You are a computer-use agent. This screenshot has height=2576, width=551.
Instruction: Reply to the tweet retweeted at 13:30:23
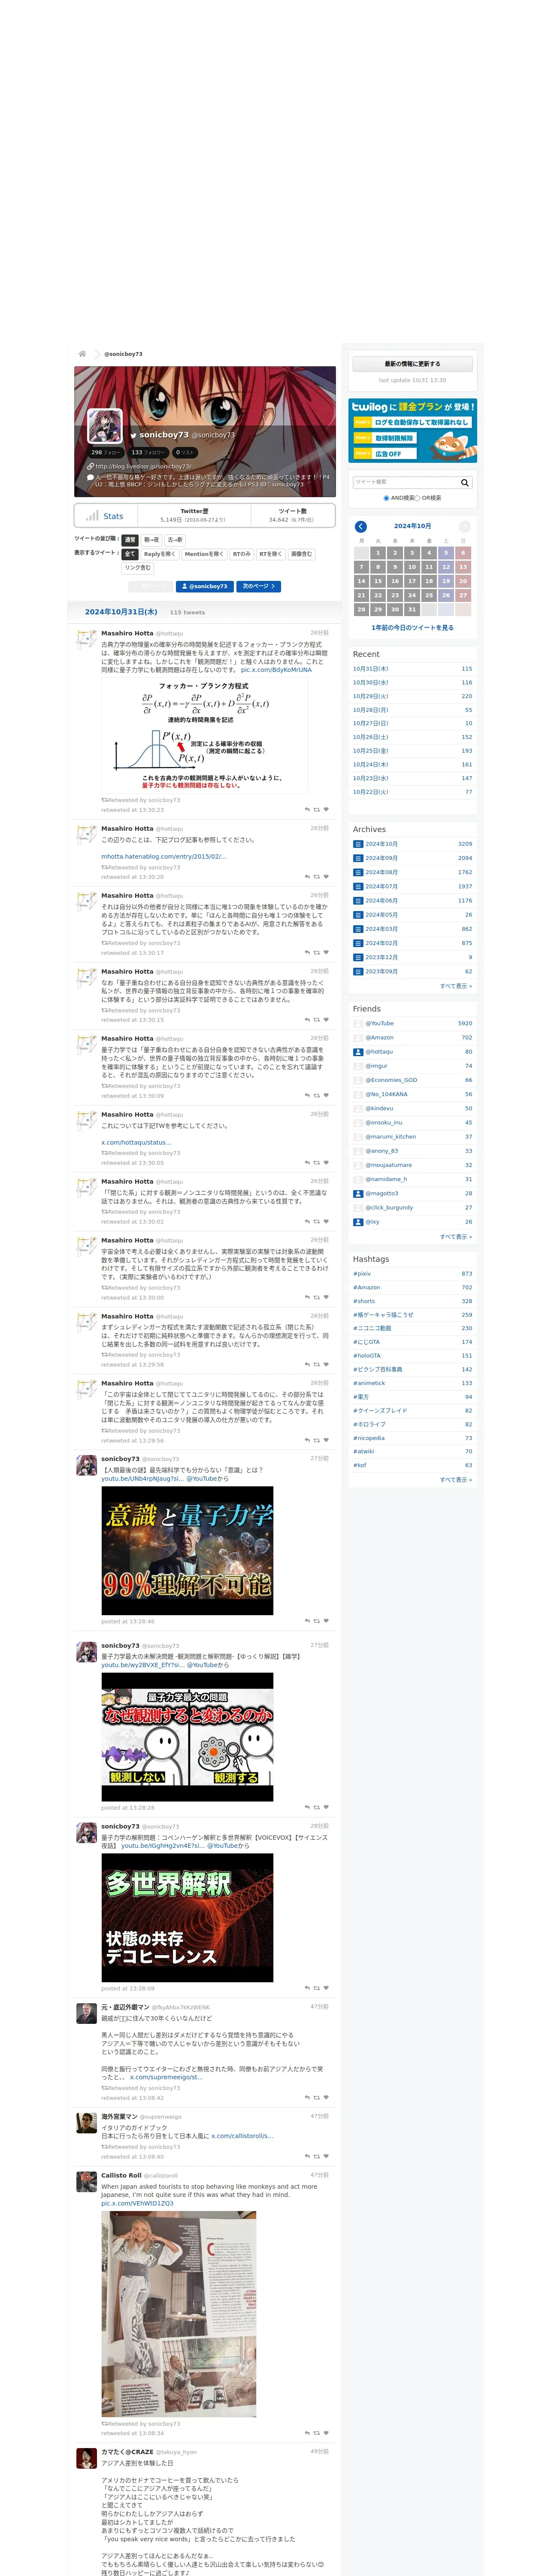(307, 810)
